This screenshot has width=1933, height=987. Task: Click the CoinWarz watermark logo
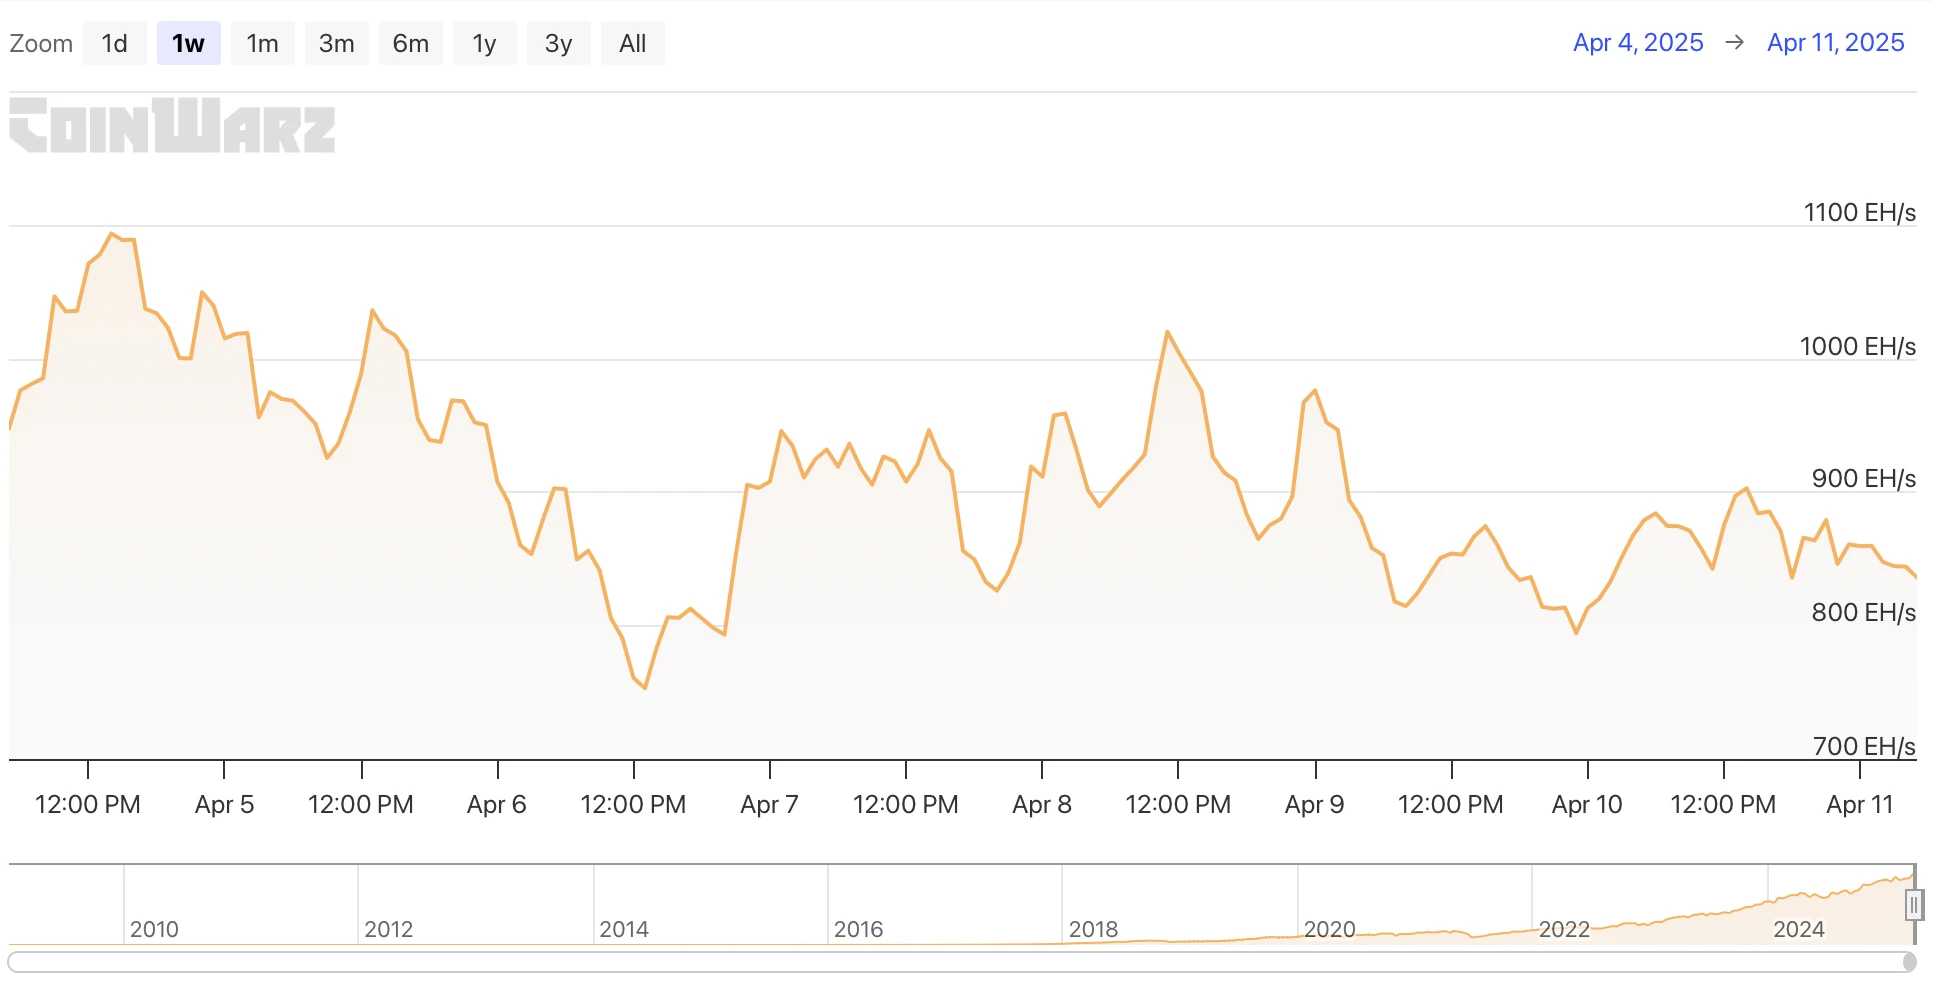click(x=172, y=126)
